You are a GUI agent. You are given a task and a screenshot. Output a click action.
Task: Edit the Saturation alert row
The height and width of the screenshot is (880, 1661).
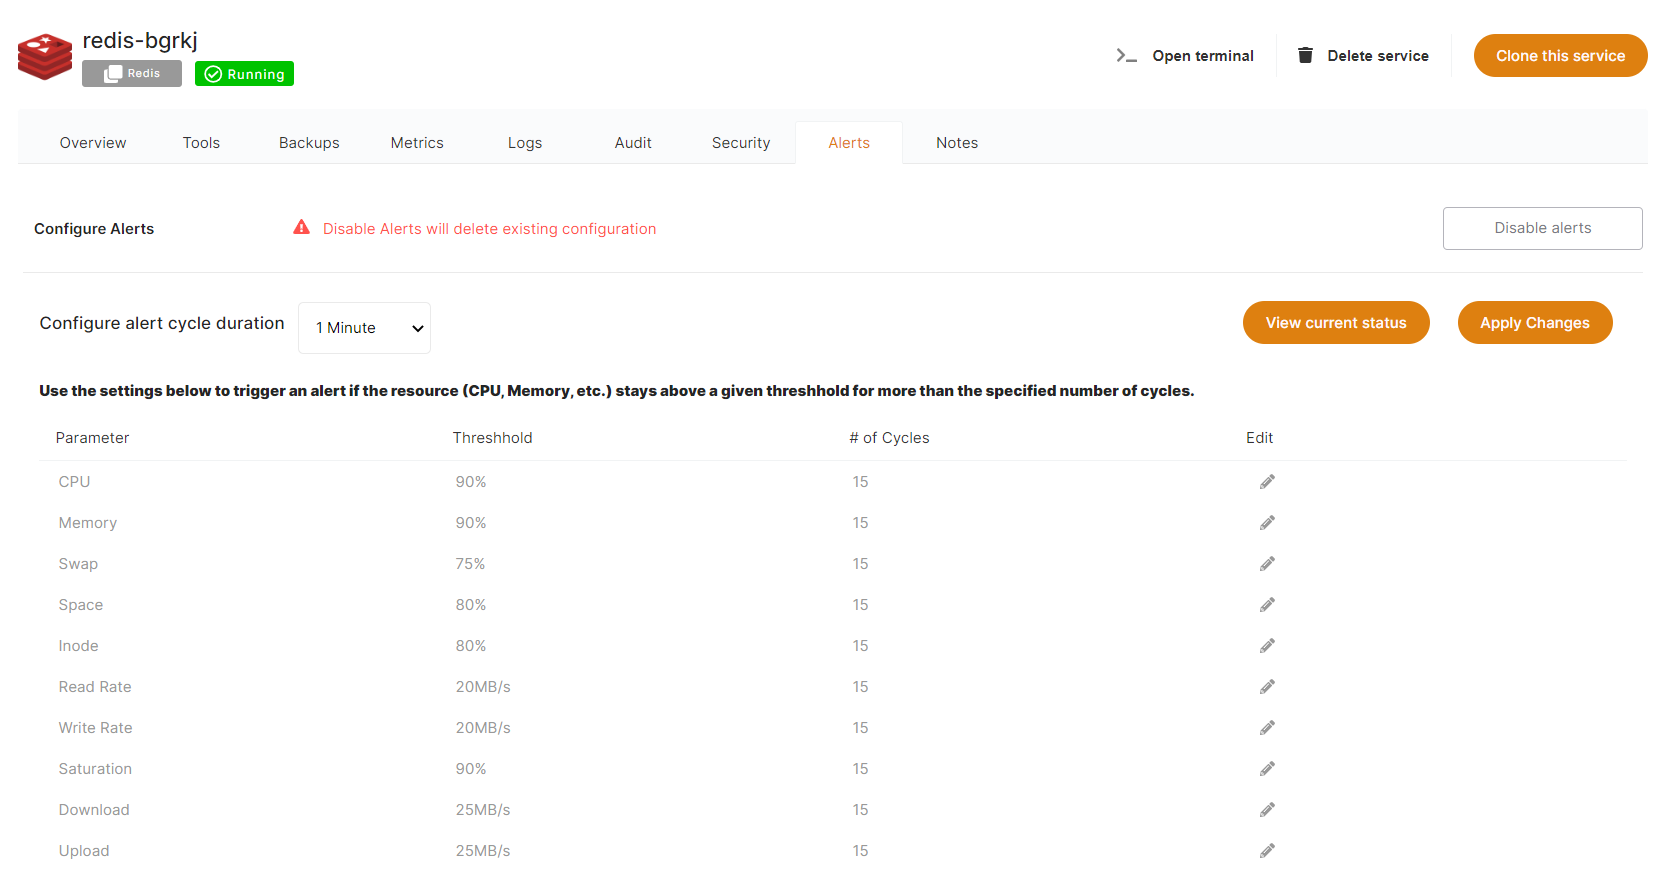coord(1267,769)
